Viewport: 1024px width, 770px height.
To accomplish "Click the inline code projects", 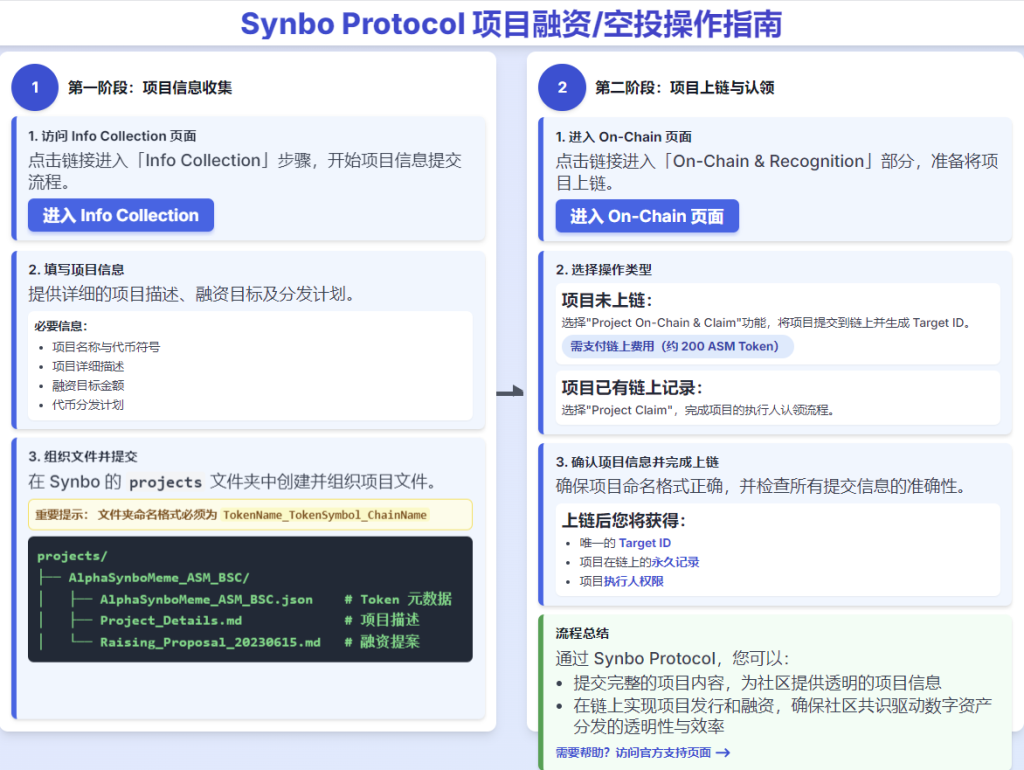I will (166, 482).
